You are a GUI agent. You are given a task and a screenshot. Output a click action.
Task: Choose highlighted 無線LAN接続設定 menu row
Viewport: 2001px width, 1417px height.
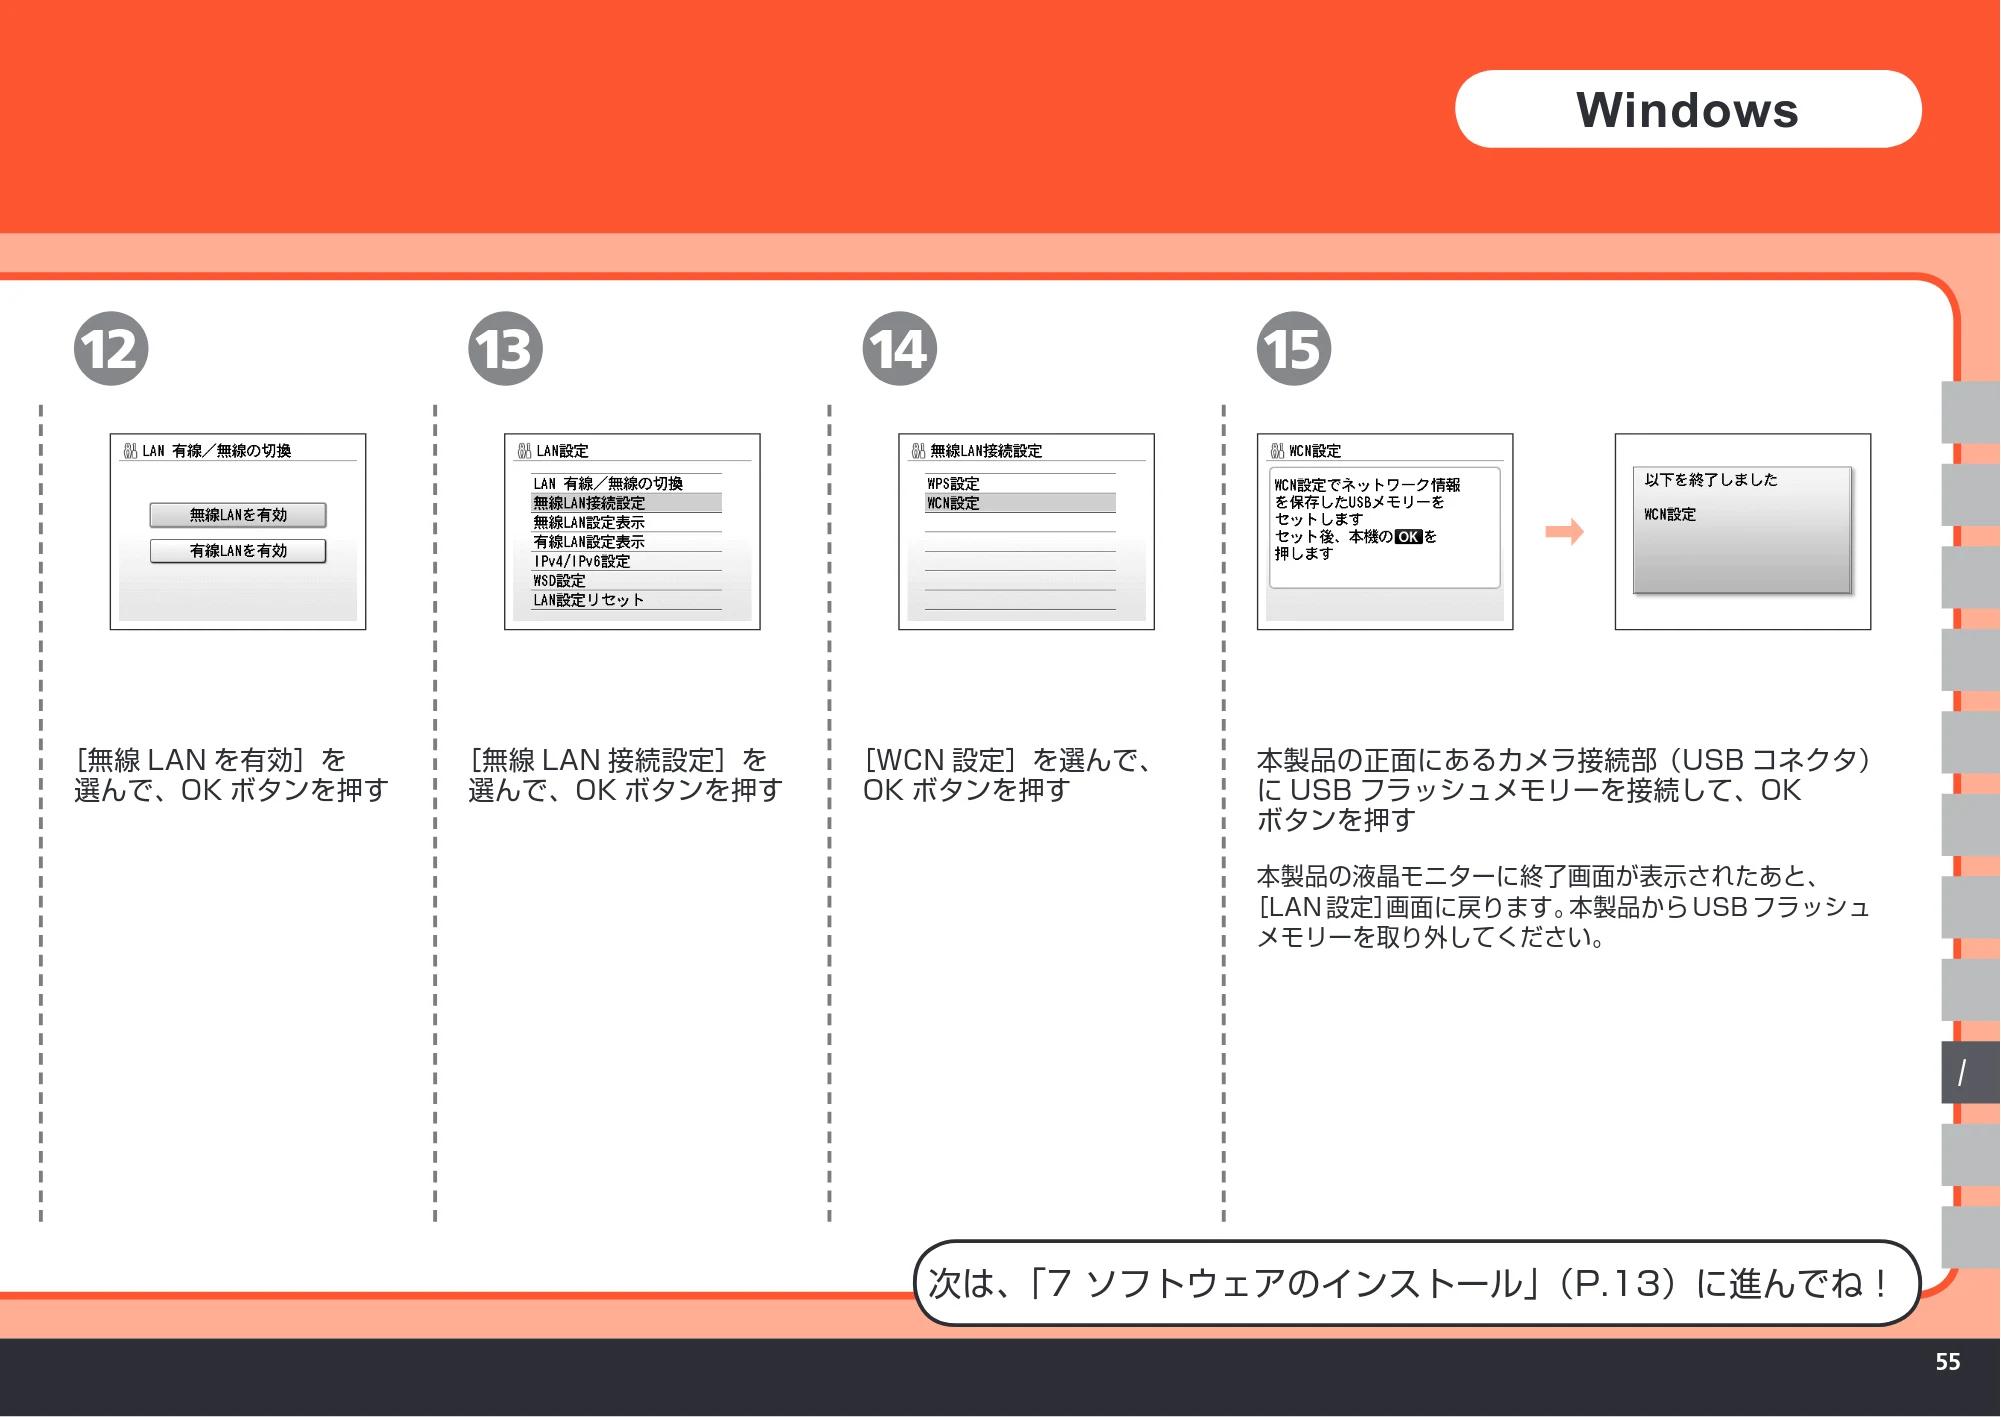pos(626,503)
